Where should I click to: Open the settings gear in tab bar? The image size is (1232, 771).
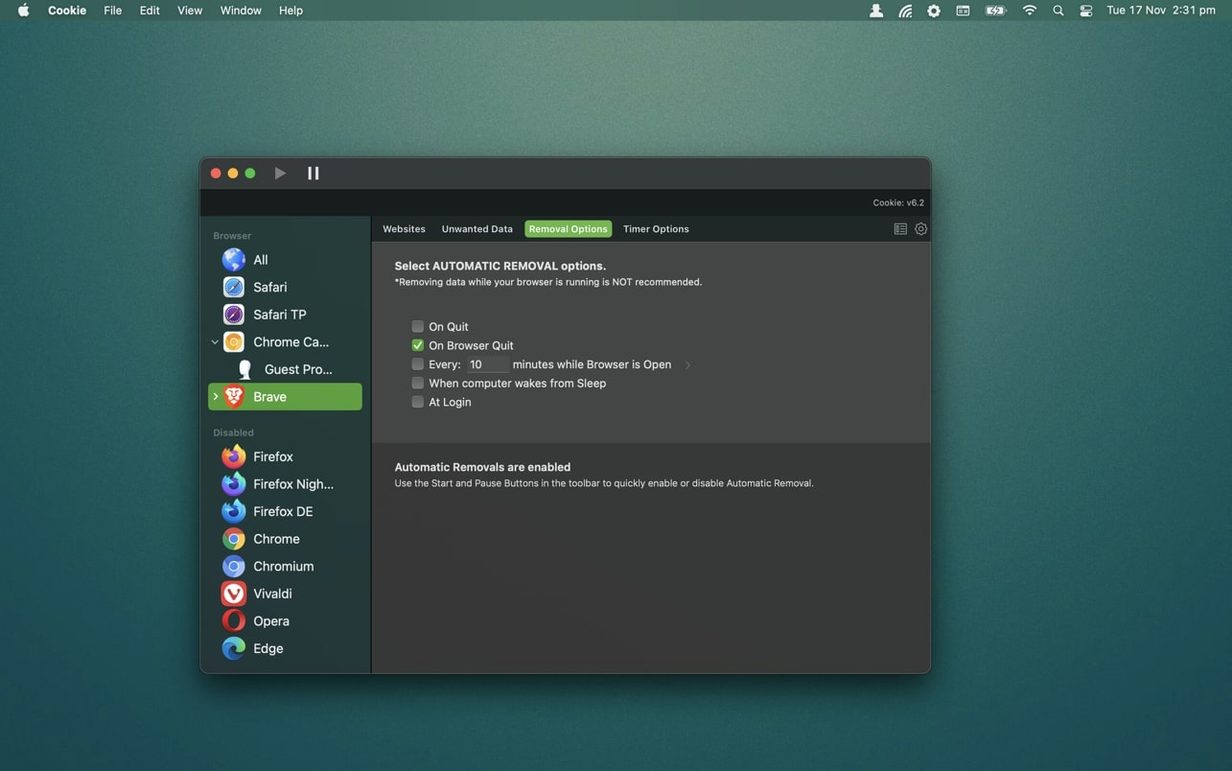pos(921,229)
